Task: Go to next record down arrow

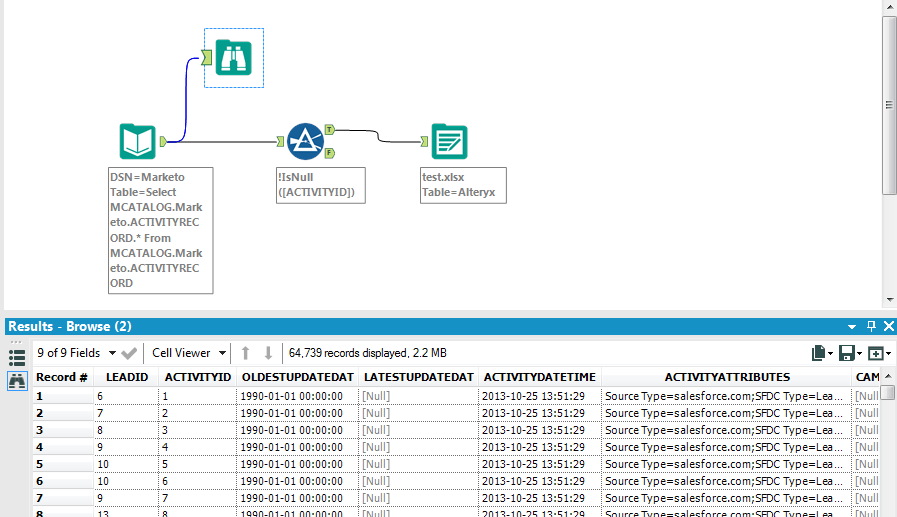Action: (x=268, y=353)
